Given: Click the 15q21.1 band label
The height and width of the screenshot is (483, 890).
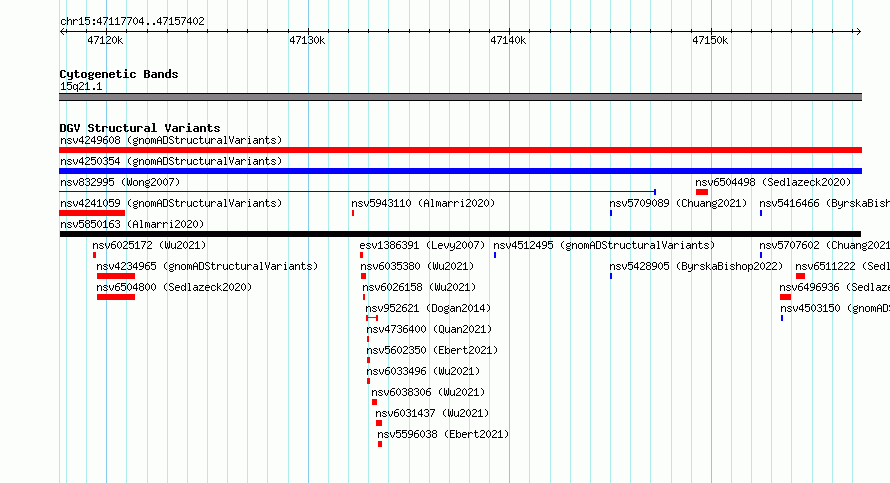Looking at the screenshot, I should (x=81, y=86).
